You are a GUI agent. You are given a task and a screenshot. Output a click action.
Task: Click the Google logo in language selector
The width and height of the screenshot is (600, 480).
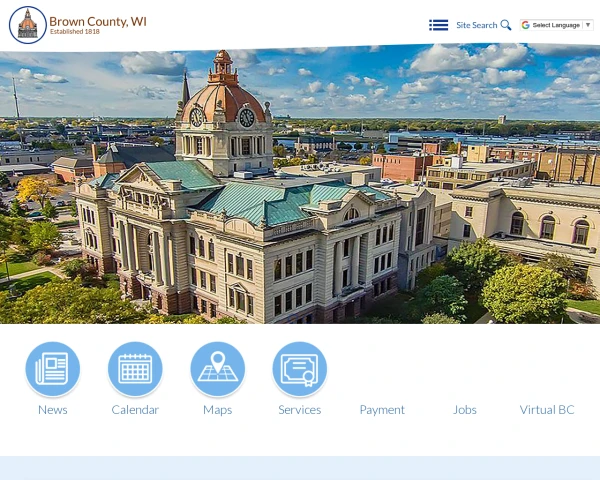(526, 25)
